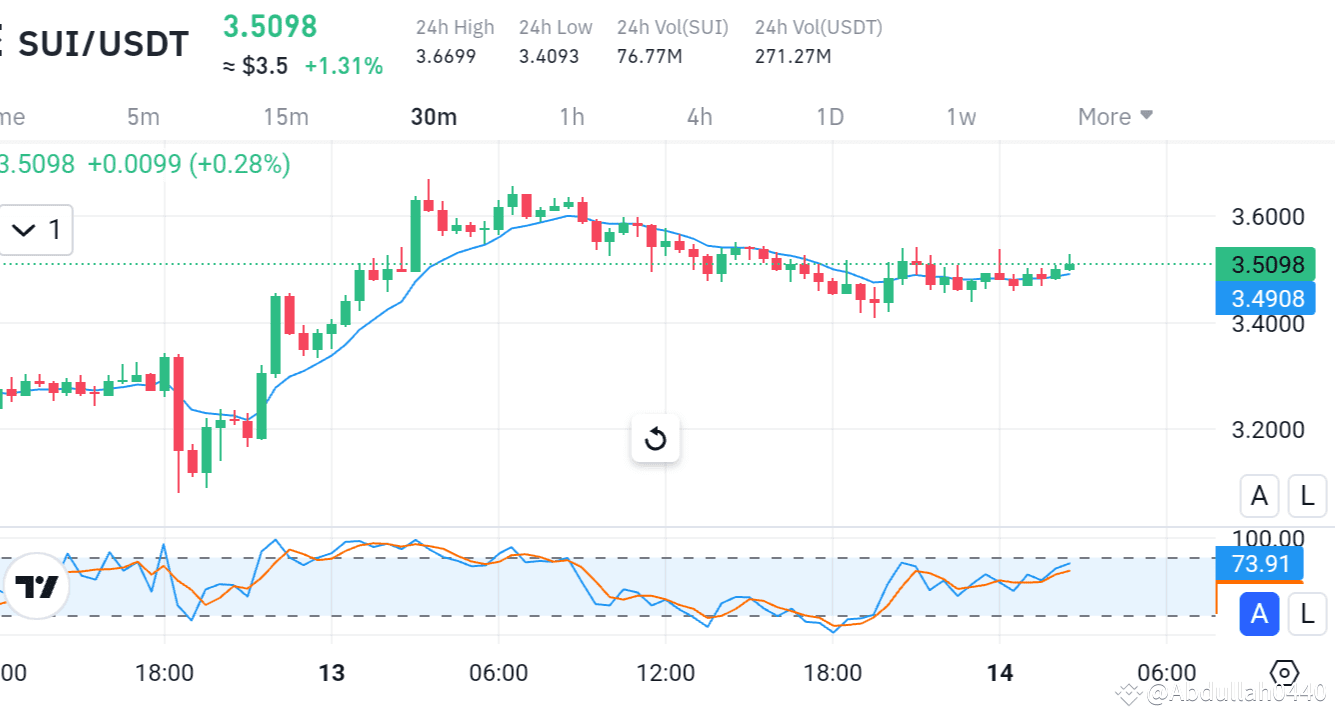This screenshot has width=1335, height=715.
Task: Expand the interval 1 selector chevron
Action: point(25,230)
